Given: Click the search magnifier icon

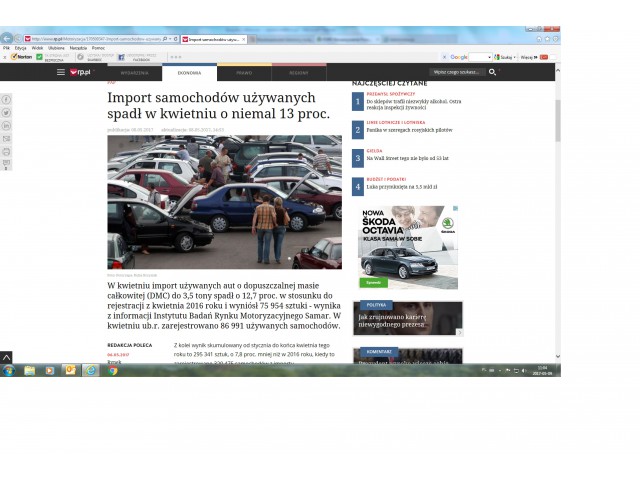Looking at the screenshot, I should (492, 73).
